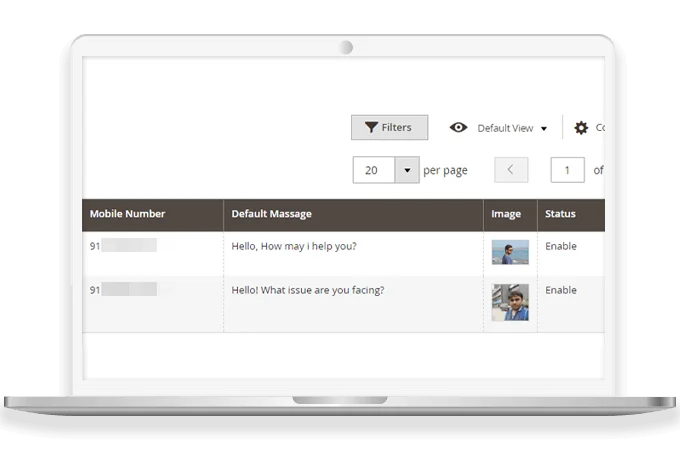
Task: Open the second row's profile image thumbnail
Action: (x=509, y=301)
